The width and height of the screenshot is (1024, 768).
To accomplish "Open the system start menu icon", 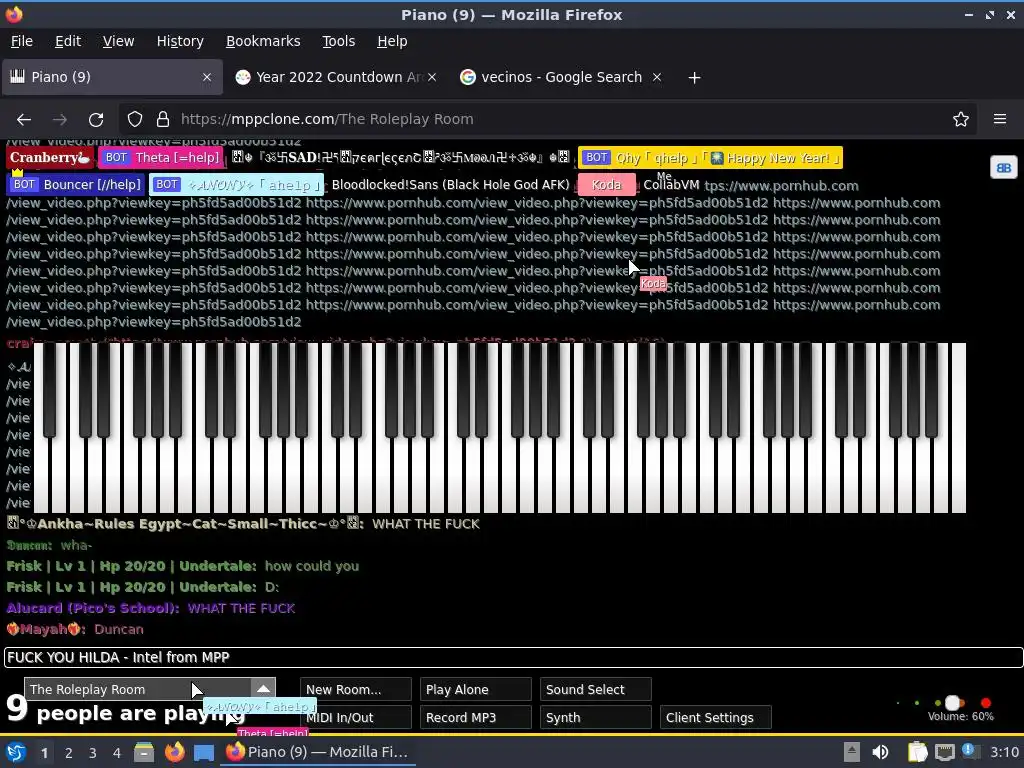I will coord(15,752).
